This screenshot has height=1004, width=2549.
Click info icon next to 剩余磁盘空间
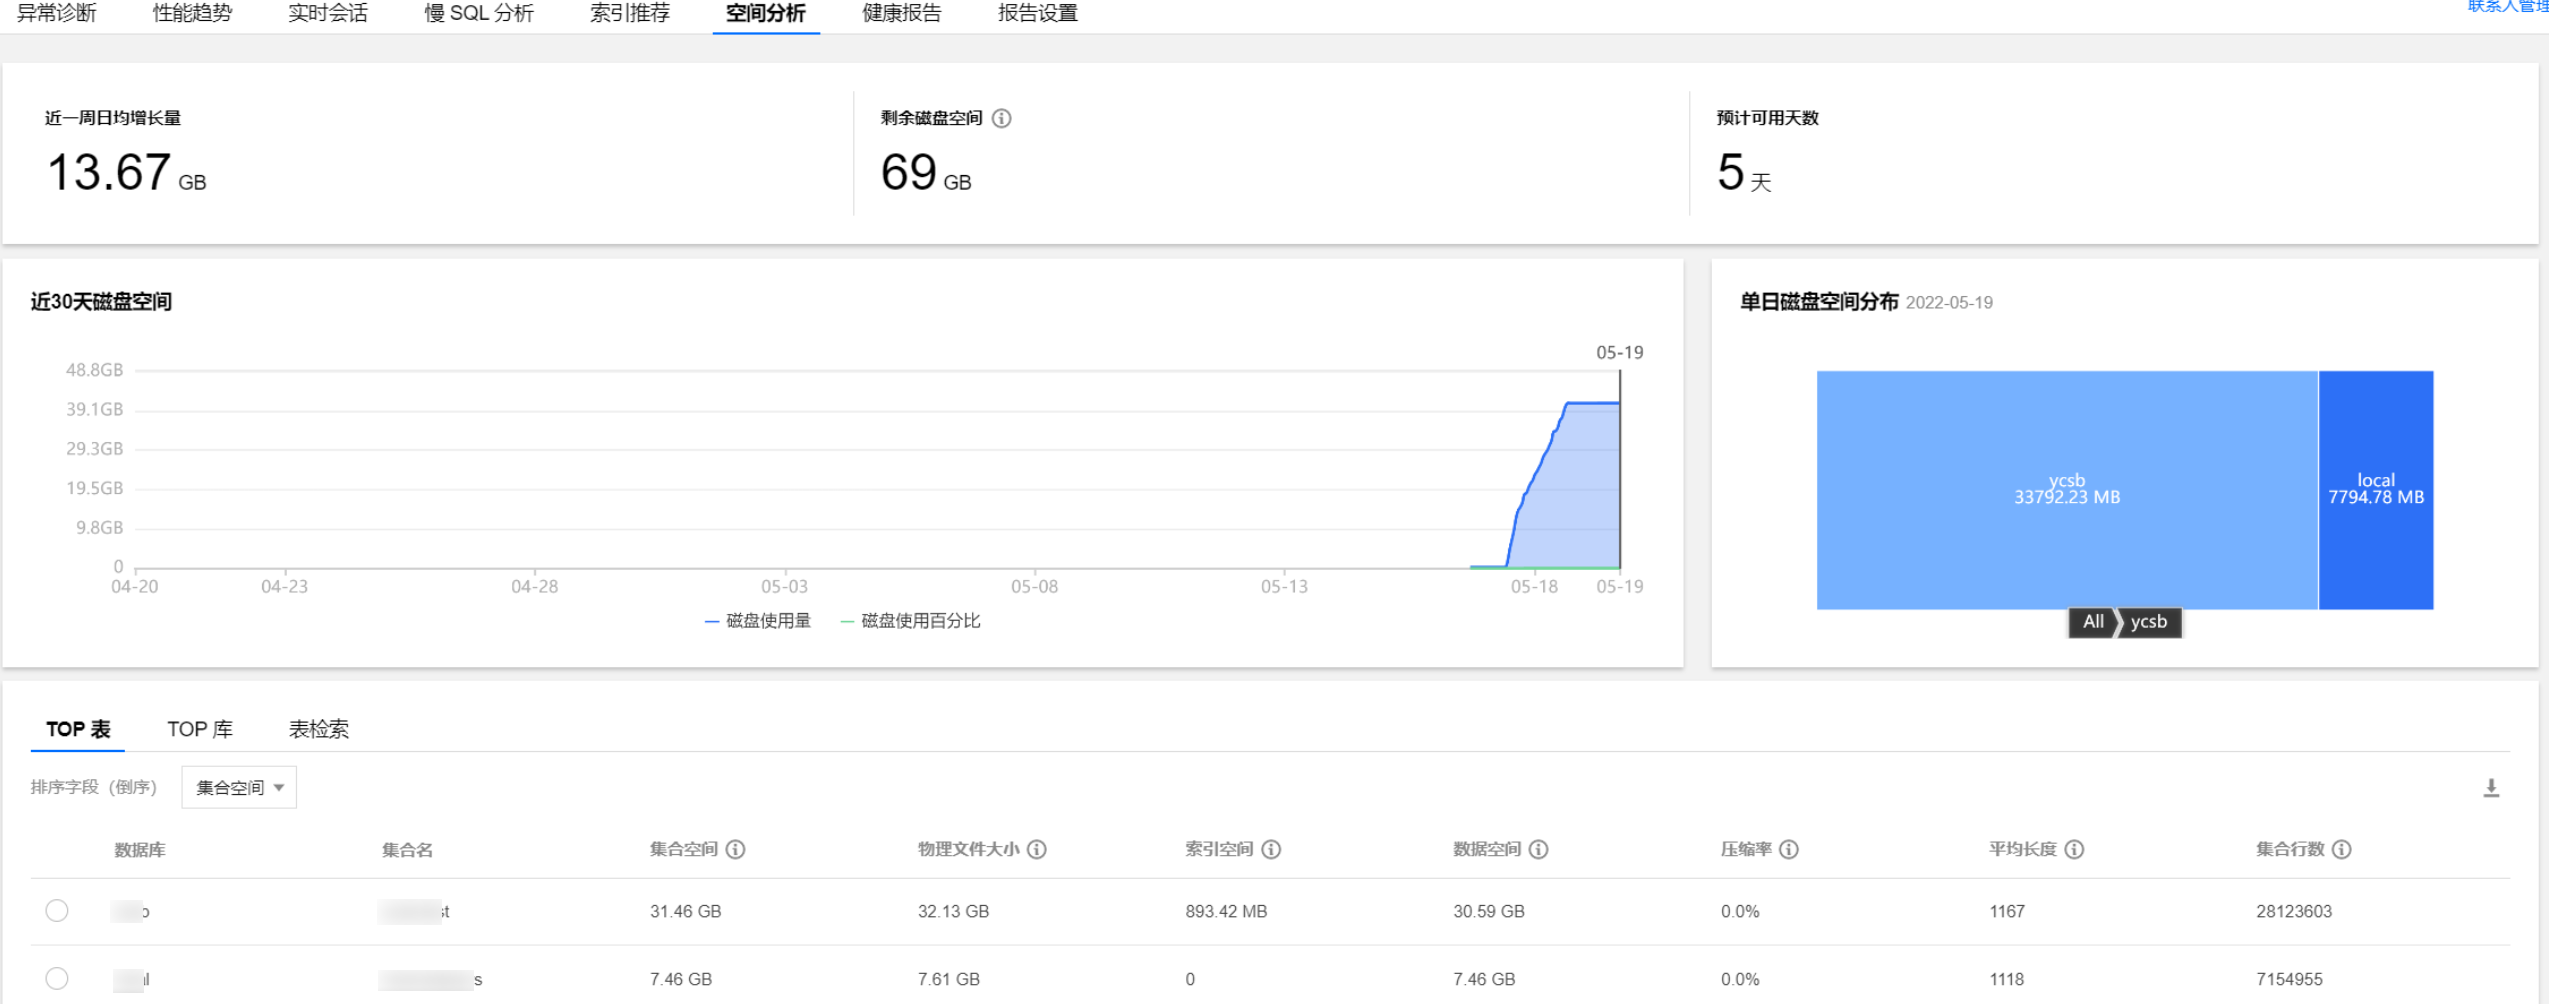point(1001,118)
